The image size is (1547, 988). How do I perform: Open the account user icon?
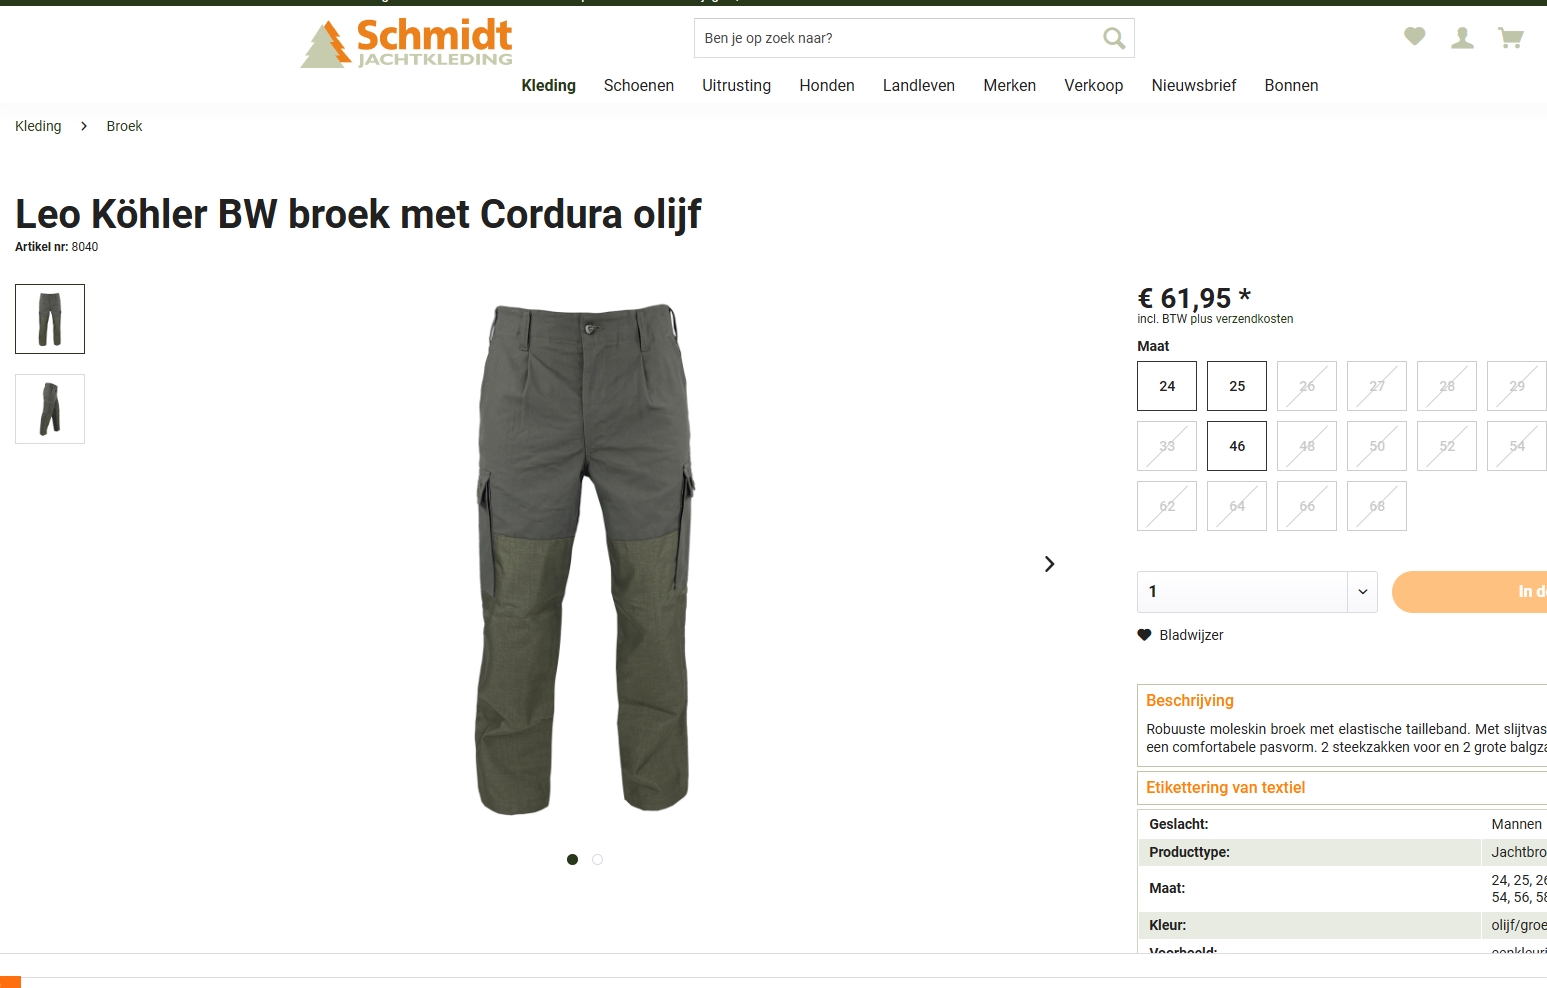click(x=1462, y=38)
